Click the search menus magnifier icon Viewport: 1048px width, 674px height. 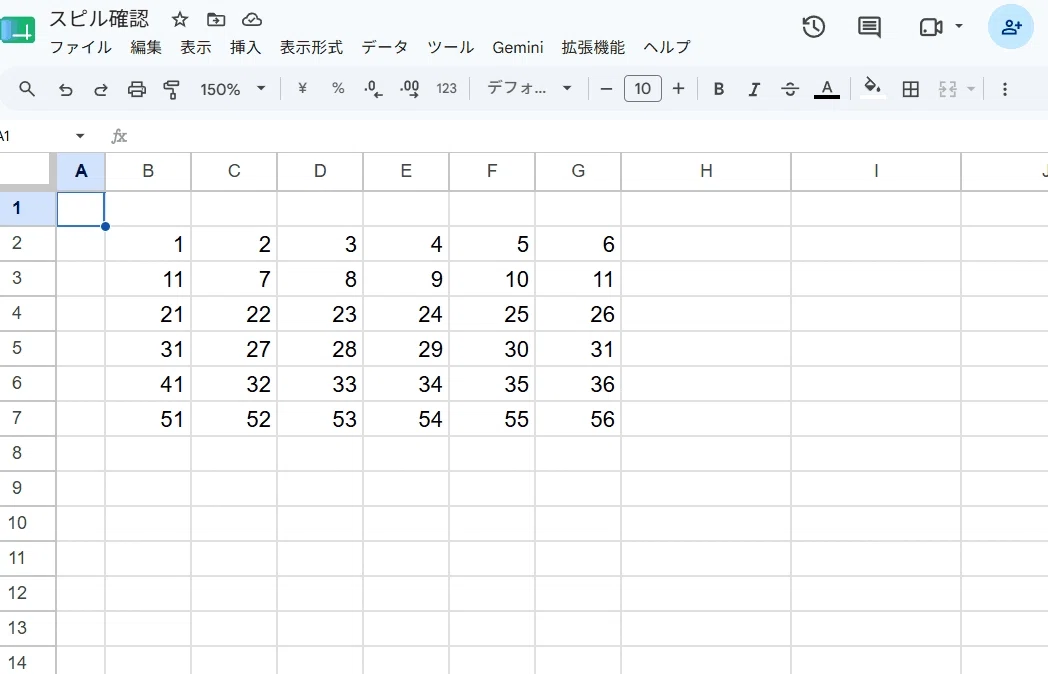(x=27, y=89)
